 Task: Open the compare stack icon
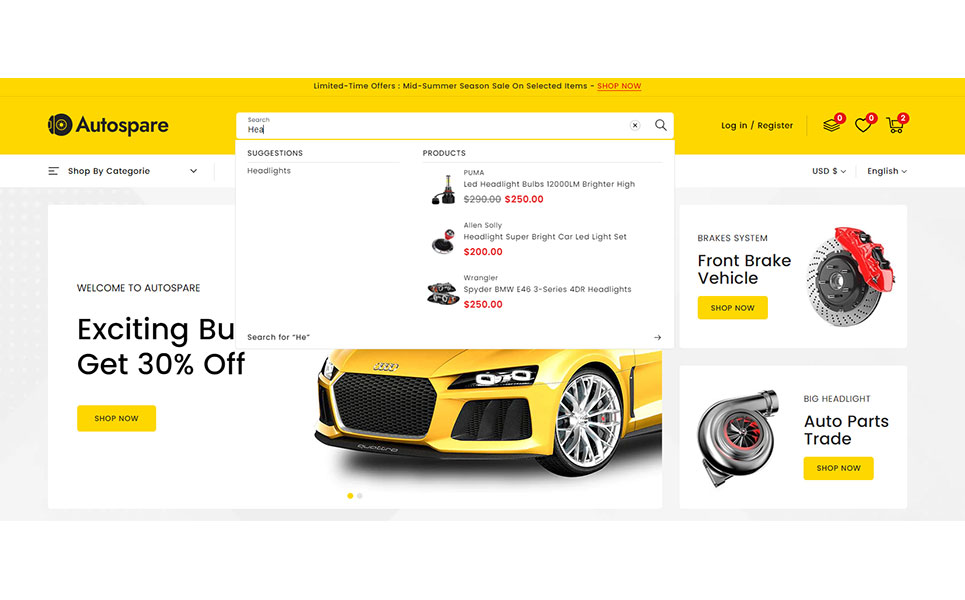point(831,126)
